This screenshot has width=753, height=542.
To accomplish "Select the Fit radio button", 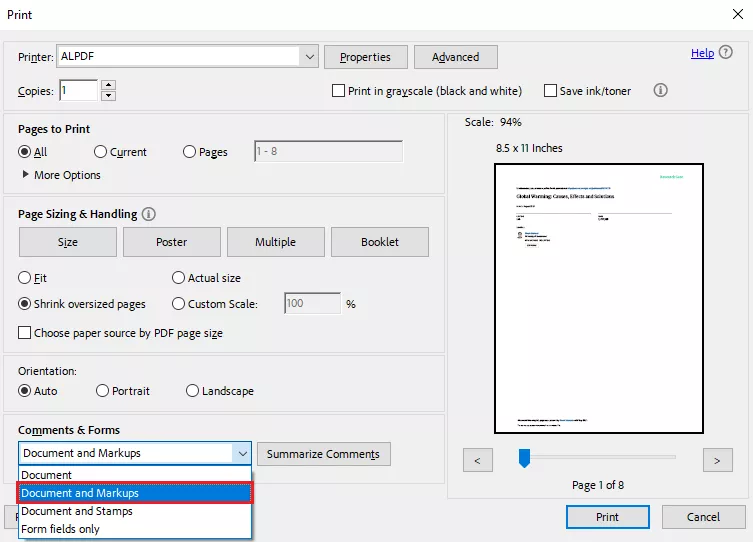I will tap(24, 277).
